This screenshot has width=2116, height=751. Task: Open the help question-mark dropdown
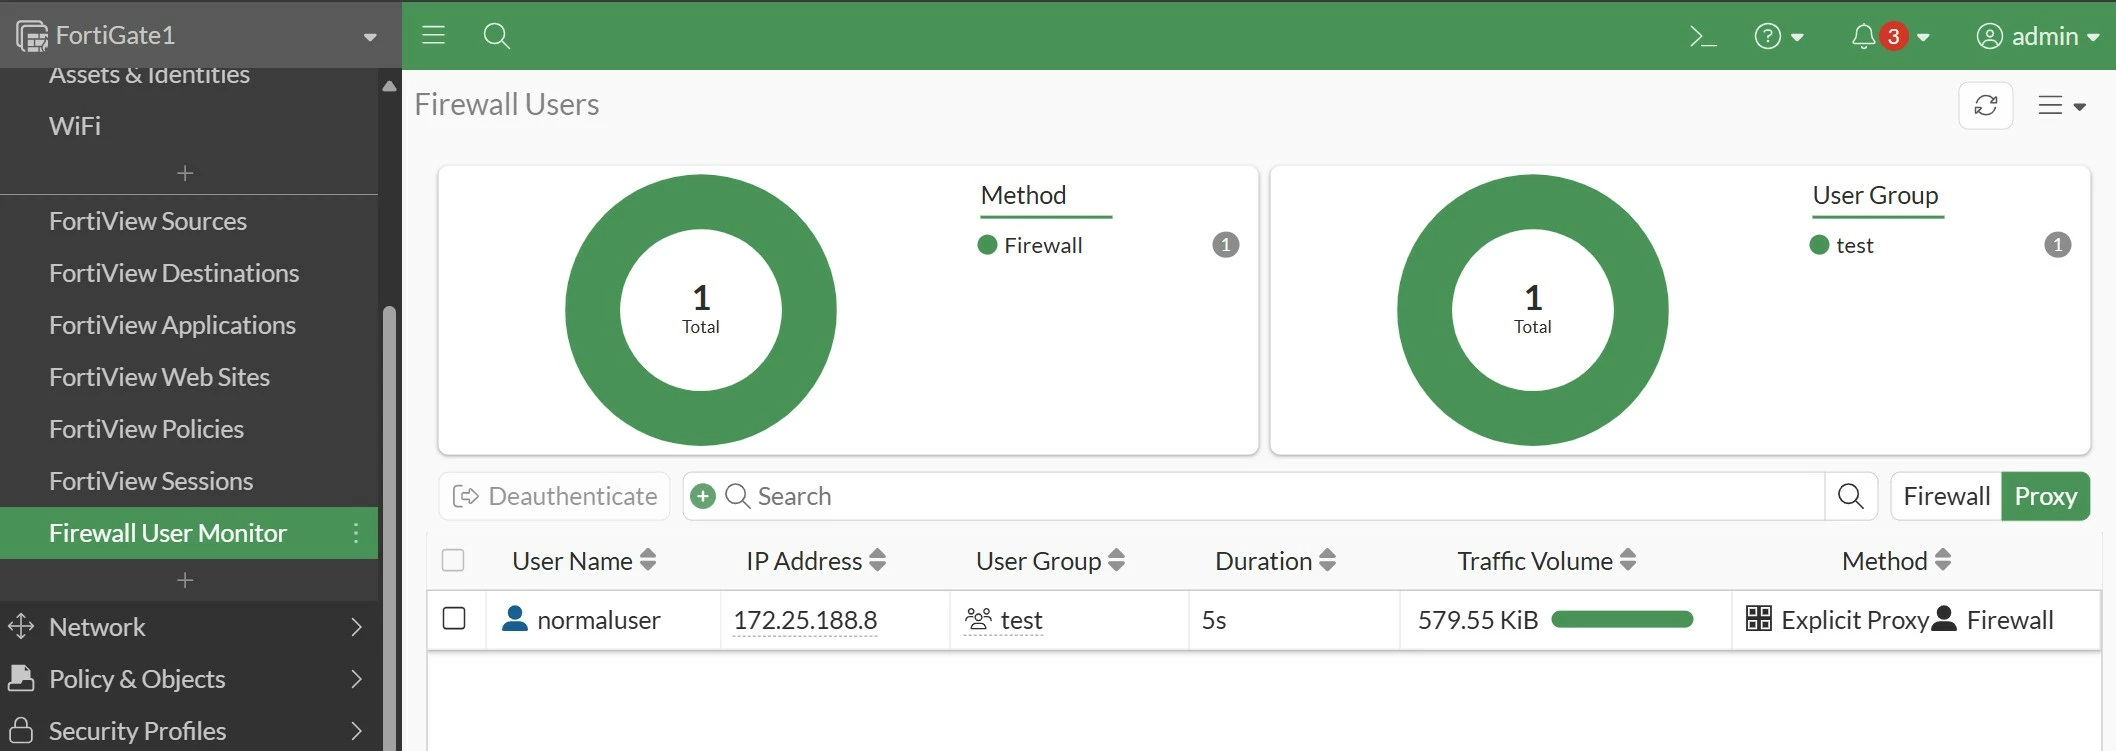1779,37
